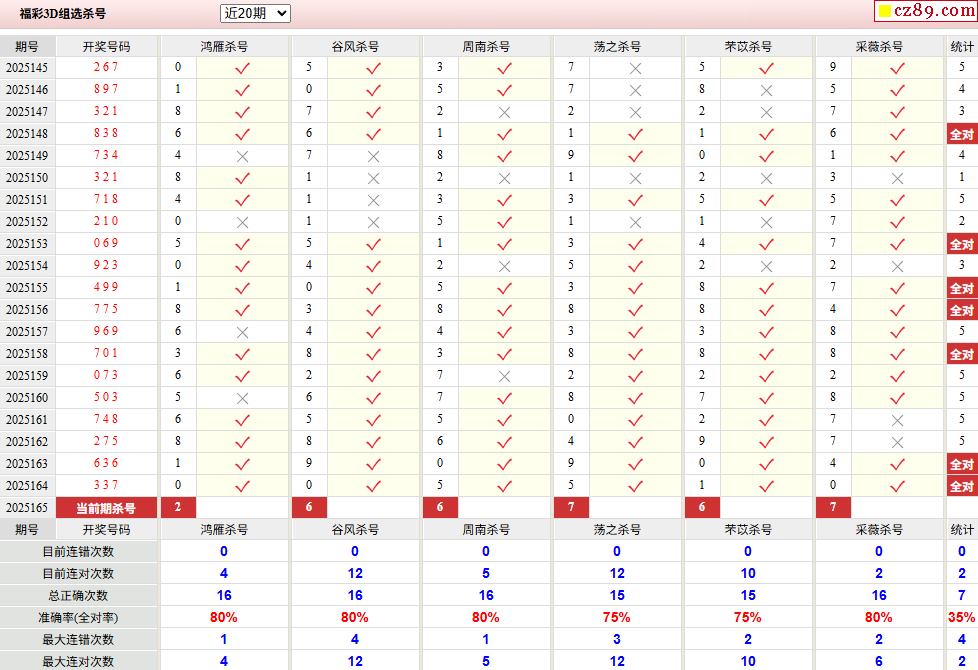
Task: Click the 鸿雁杀号 checkmark in row 2025150
Action: pyautogui.click(x=242, y=178)
